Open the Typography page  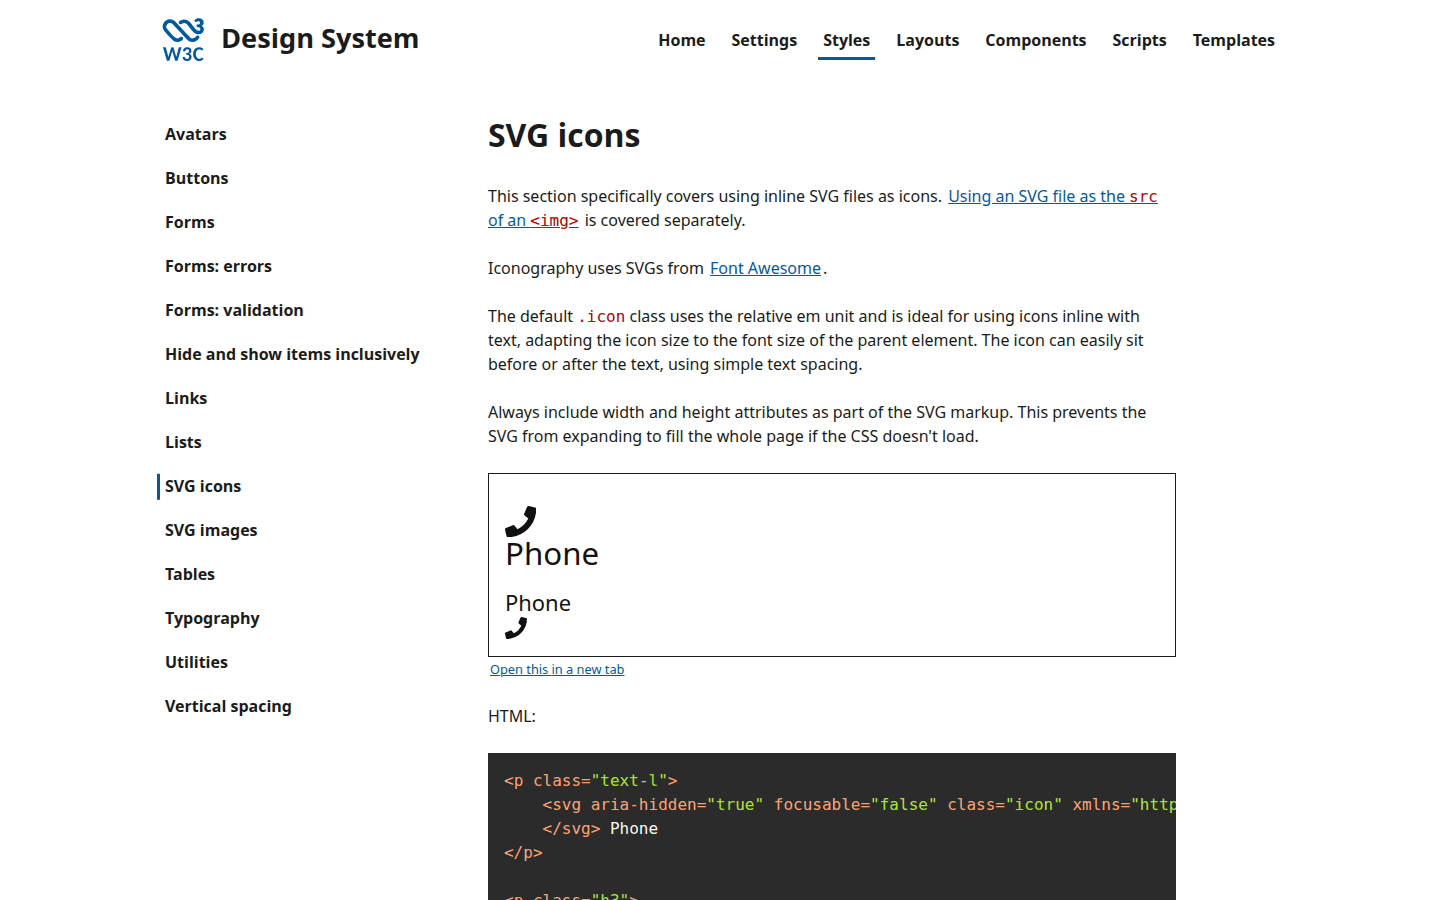[212, 618]
